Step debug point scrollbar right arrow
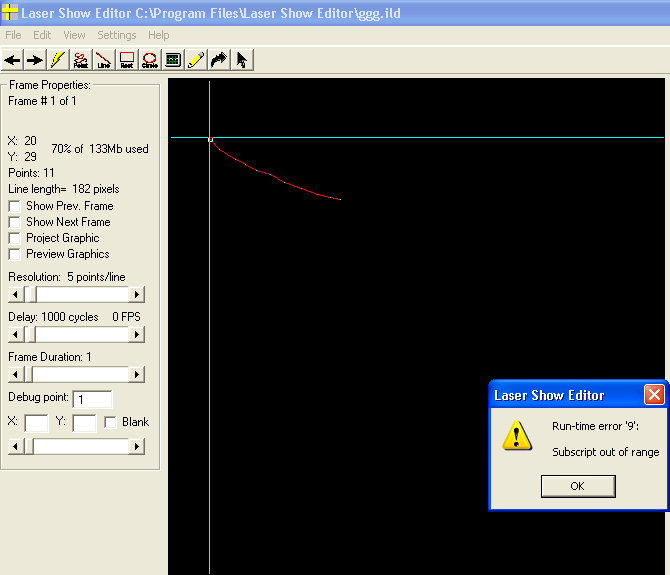The image size is (670, 575). point(137,447)
